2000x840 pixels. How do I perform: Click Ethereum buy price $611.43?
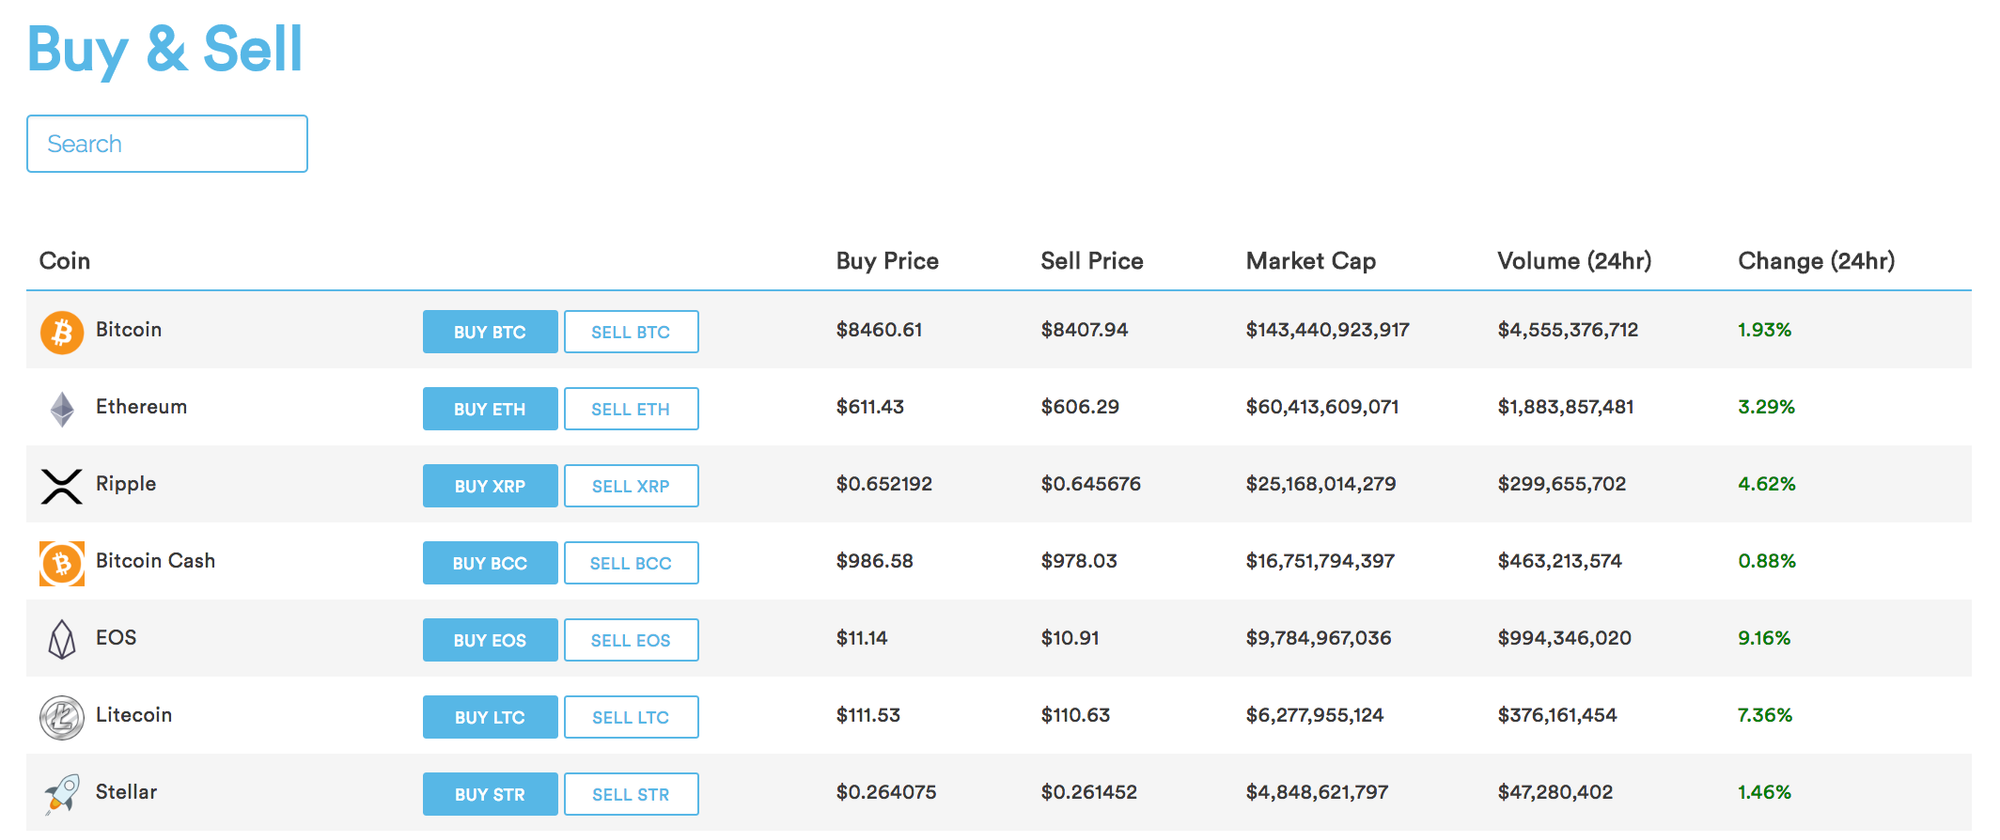click(870, 407)
